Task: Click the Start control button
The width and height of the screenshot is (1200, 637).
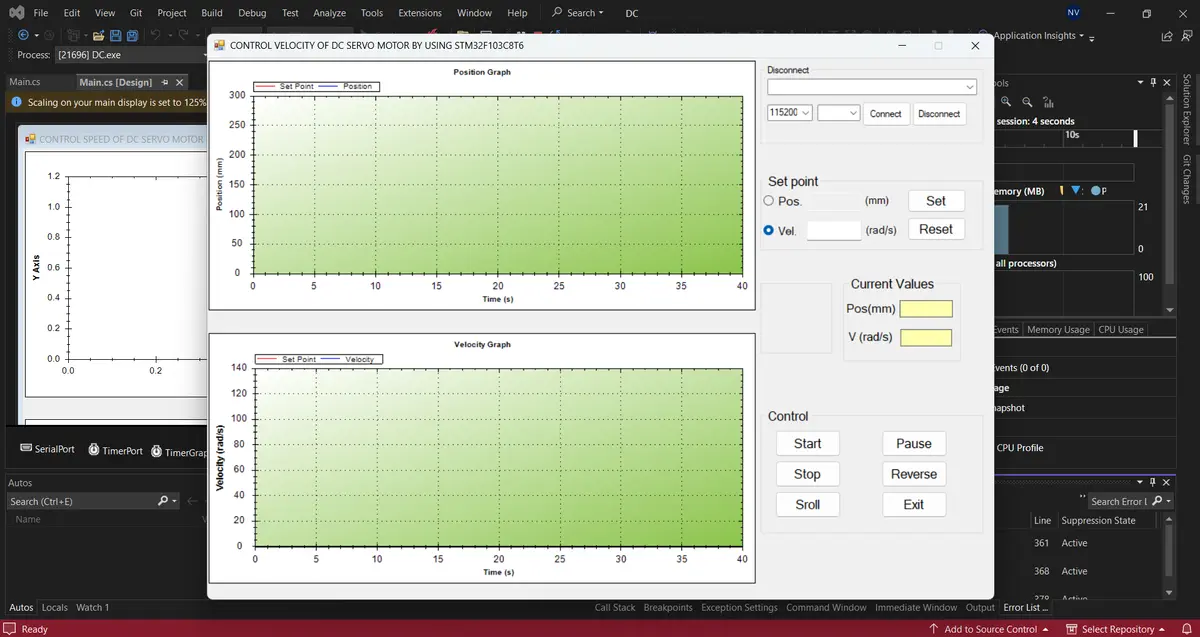Action: click(808, 444)
